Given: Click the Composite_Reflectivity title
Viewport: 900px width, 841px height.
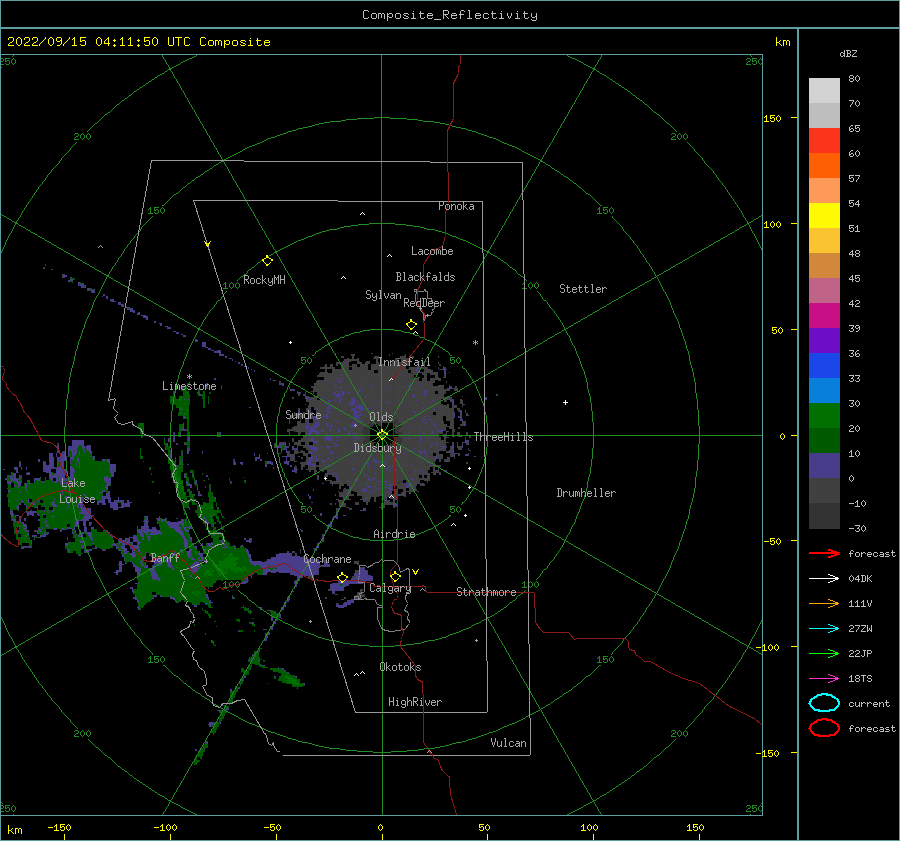Looking at the screenshot, I should click(x=450, y=15).
